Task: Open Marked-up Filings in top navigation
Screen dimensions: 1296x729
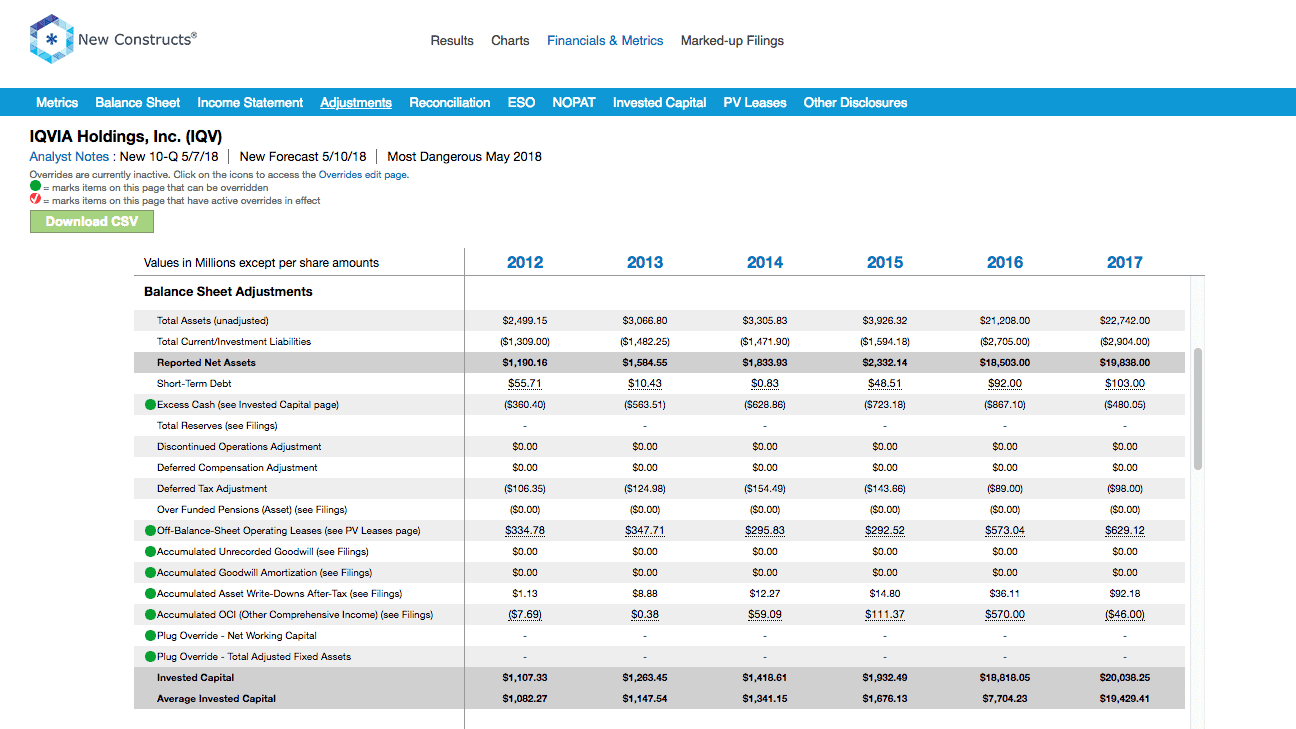Action: pos(732,41)
